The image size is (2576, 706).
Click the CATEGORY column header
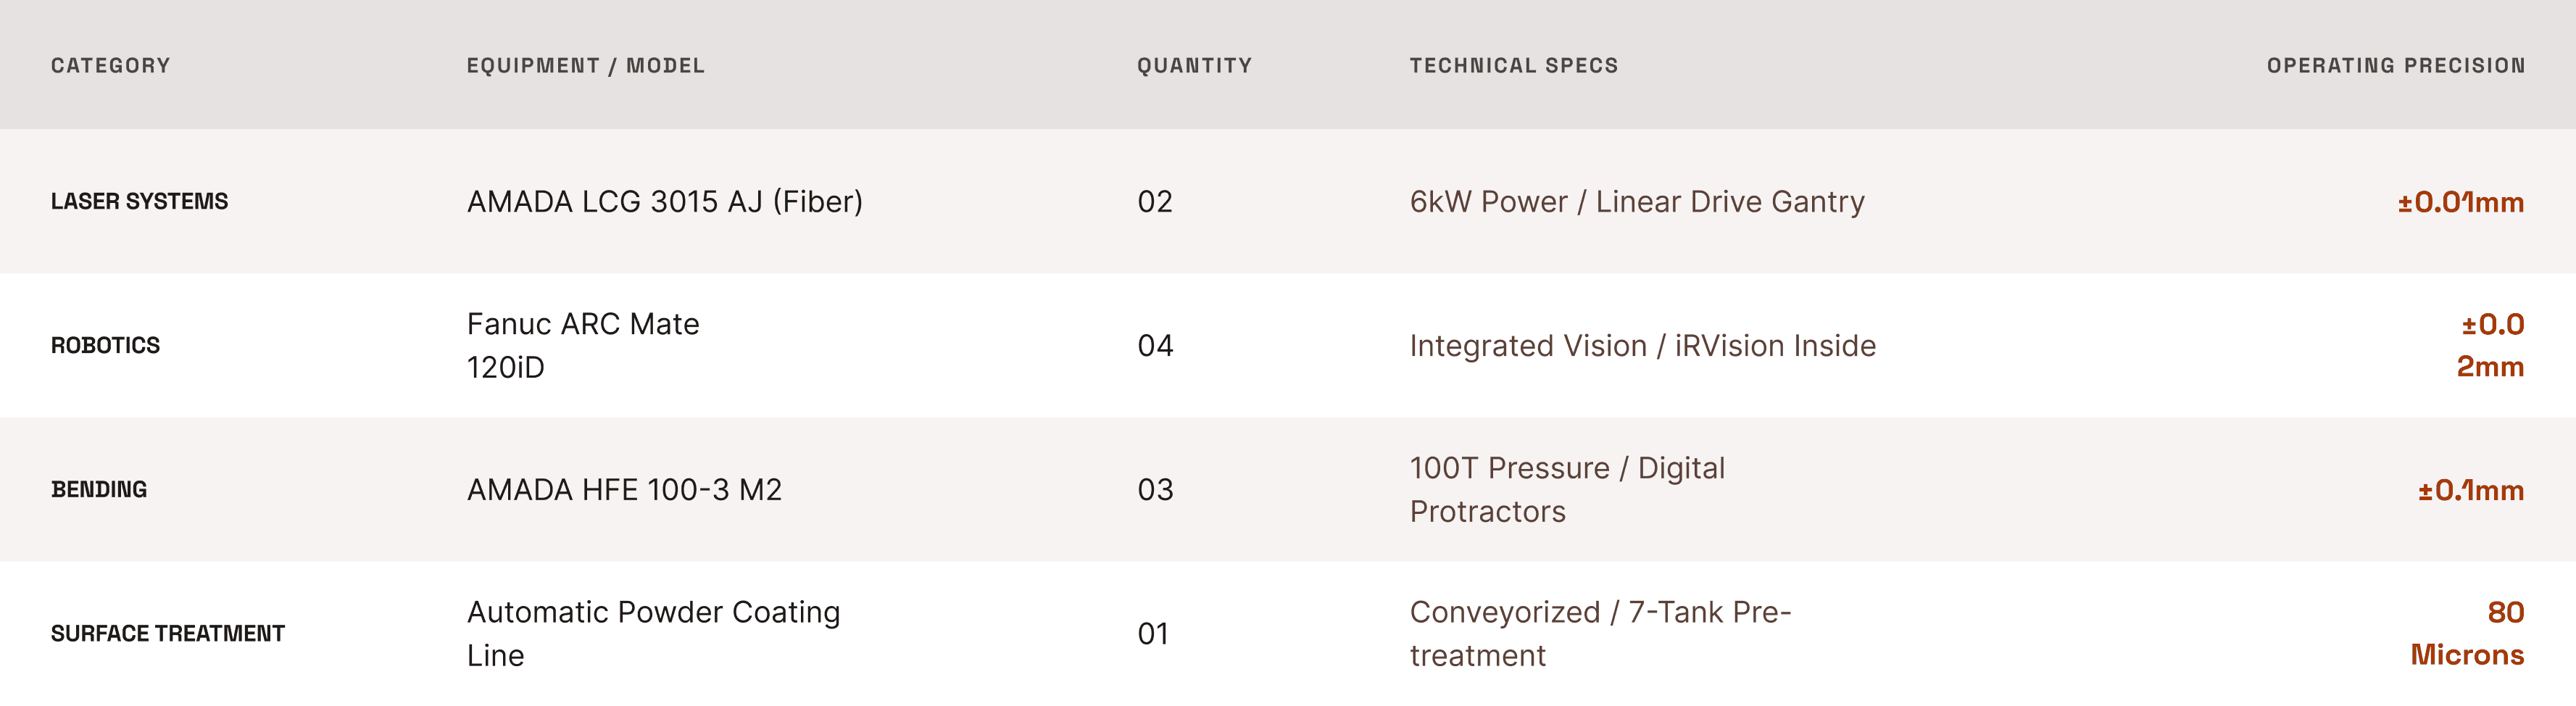click(x=110, y=65)
